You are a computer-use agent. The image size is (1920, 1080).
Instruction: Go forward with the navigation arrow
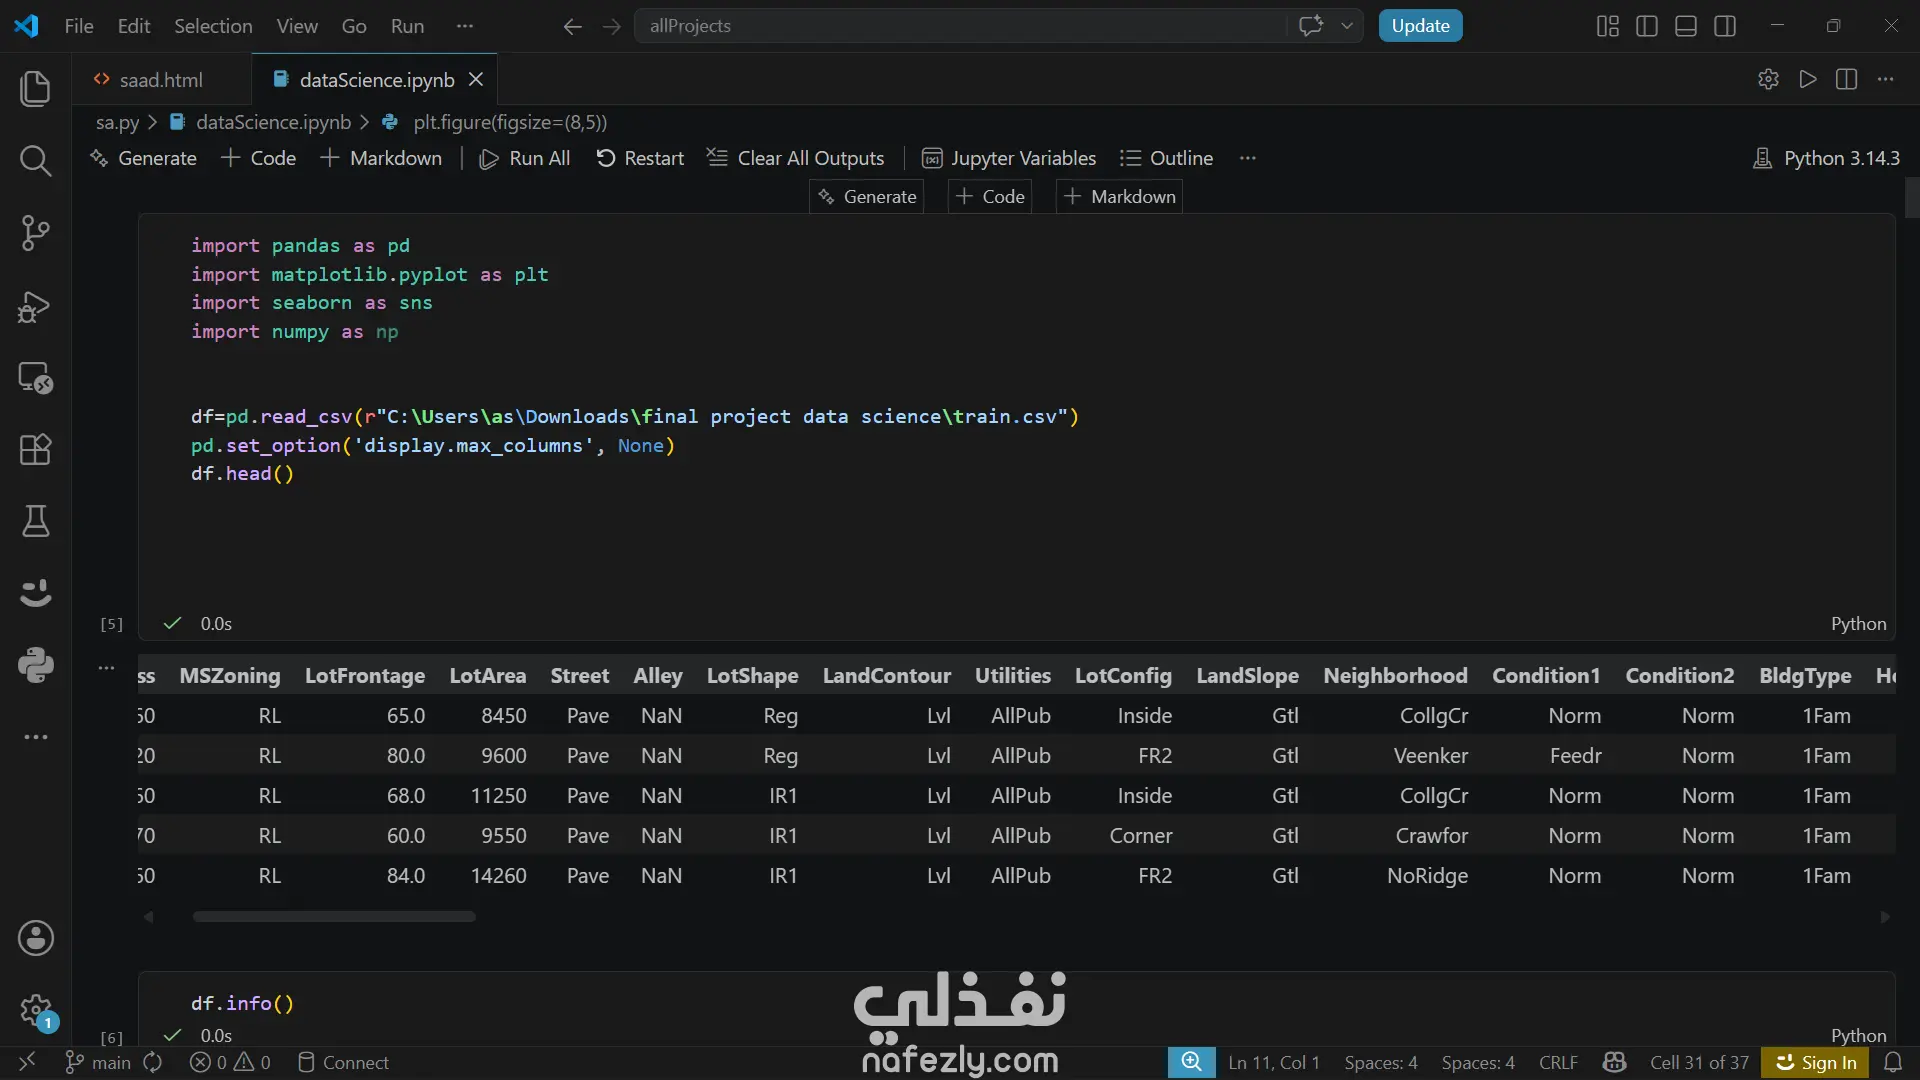(612, 26)
